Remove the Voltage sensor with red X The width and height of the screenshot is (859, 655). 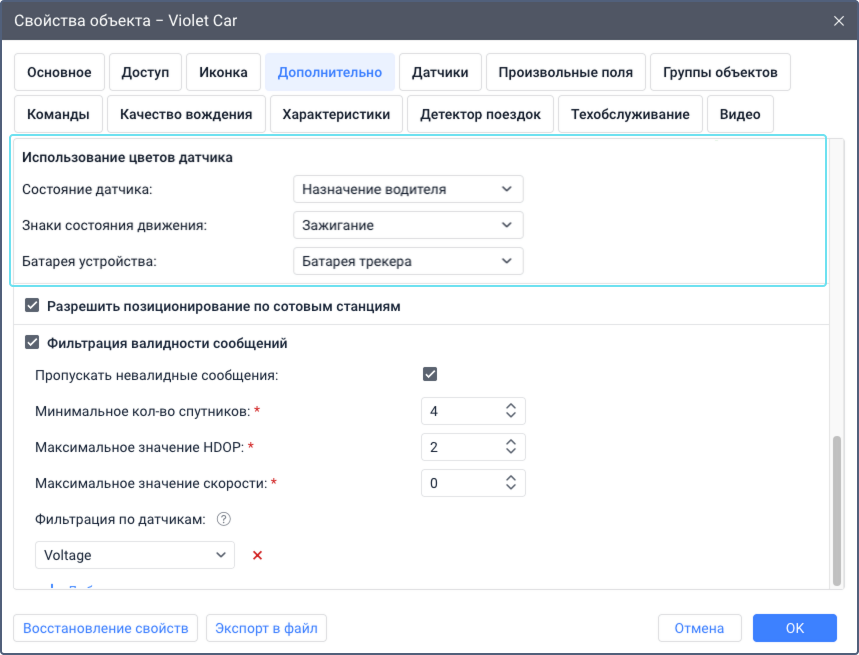[x=257, y=555]
